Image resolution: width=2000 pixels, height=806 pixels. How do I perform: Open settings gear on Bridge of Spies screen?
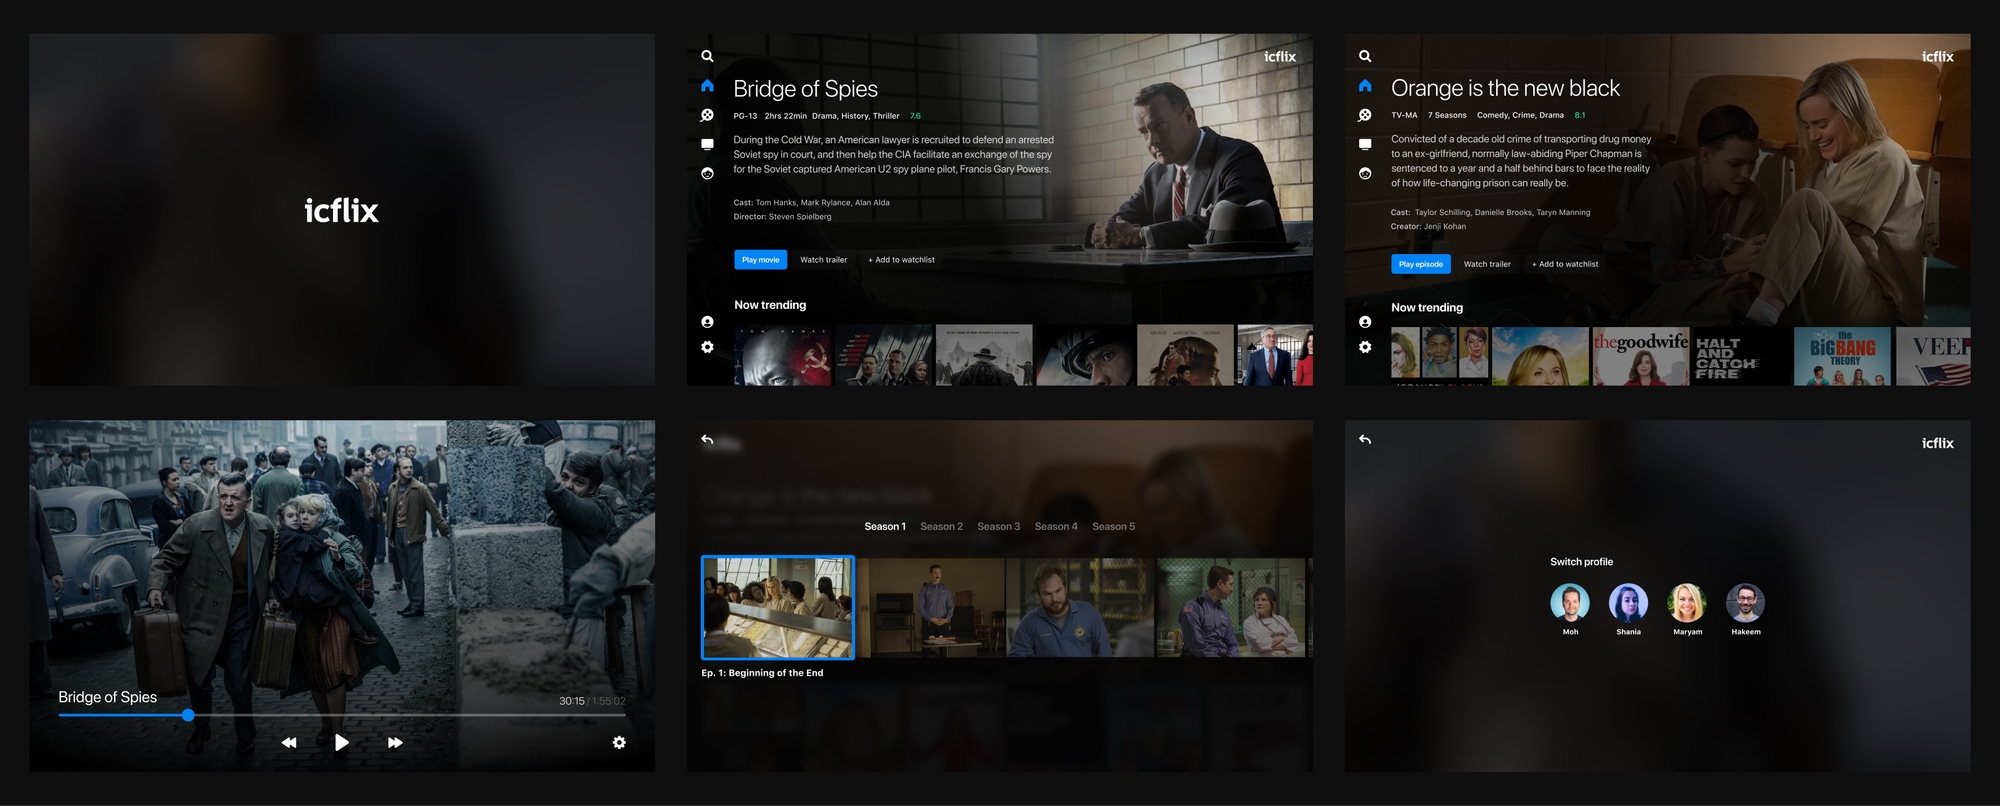click(x=707, y=347)
